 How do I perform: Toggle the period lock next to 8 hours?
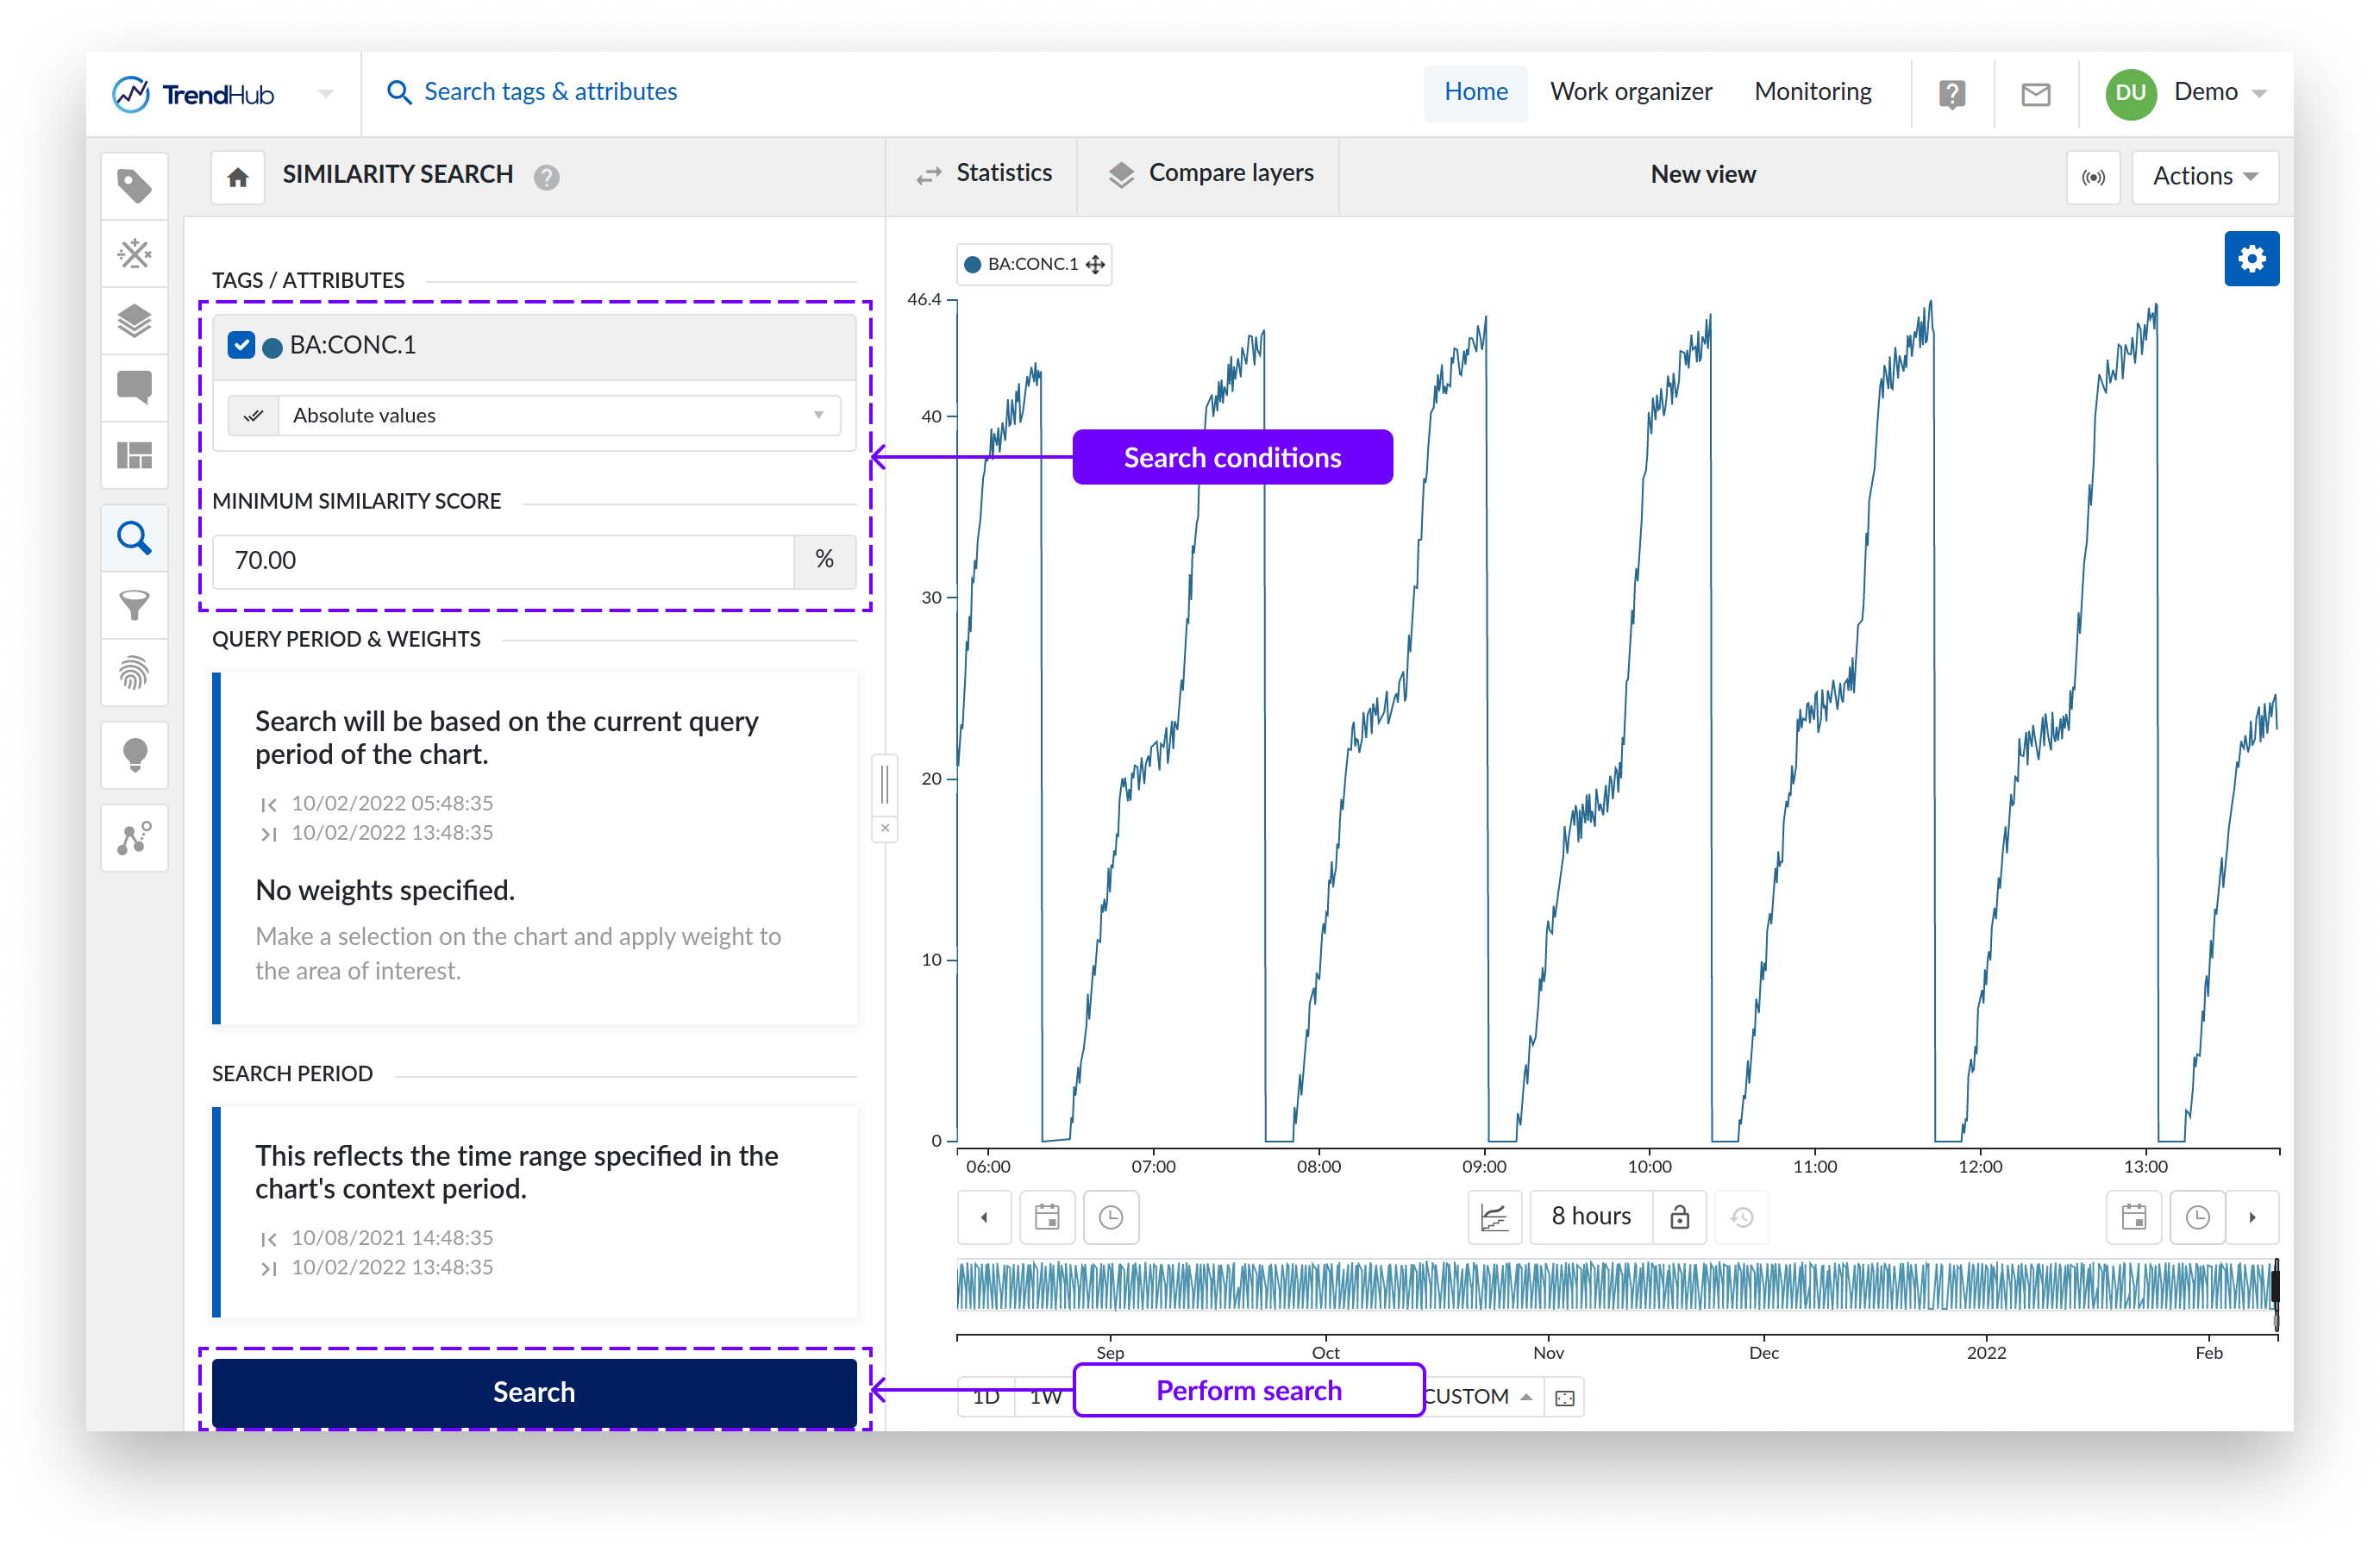click(x=1679, y=1217)
